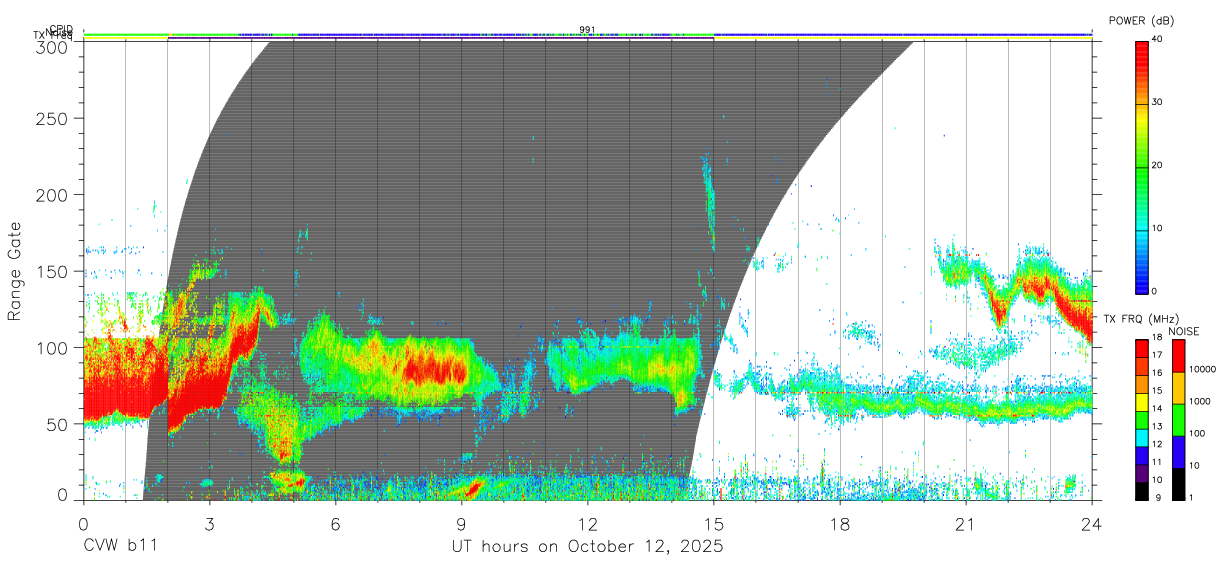Click the 14 label in the TX FRQ legend
This screenshot has height=567, width=1228.
1157,408
